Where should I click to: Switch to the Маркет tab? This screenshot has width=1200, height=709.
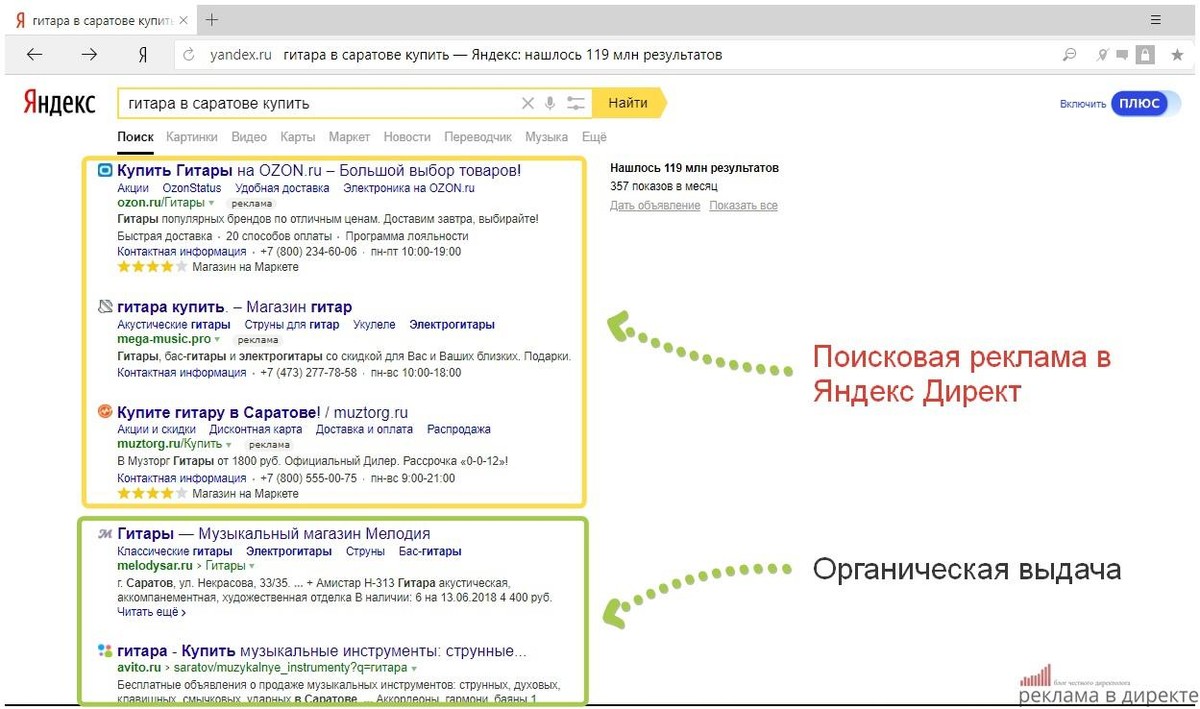click(349, 137)
